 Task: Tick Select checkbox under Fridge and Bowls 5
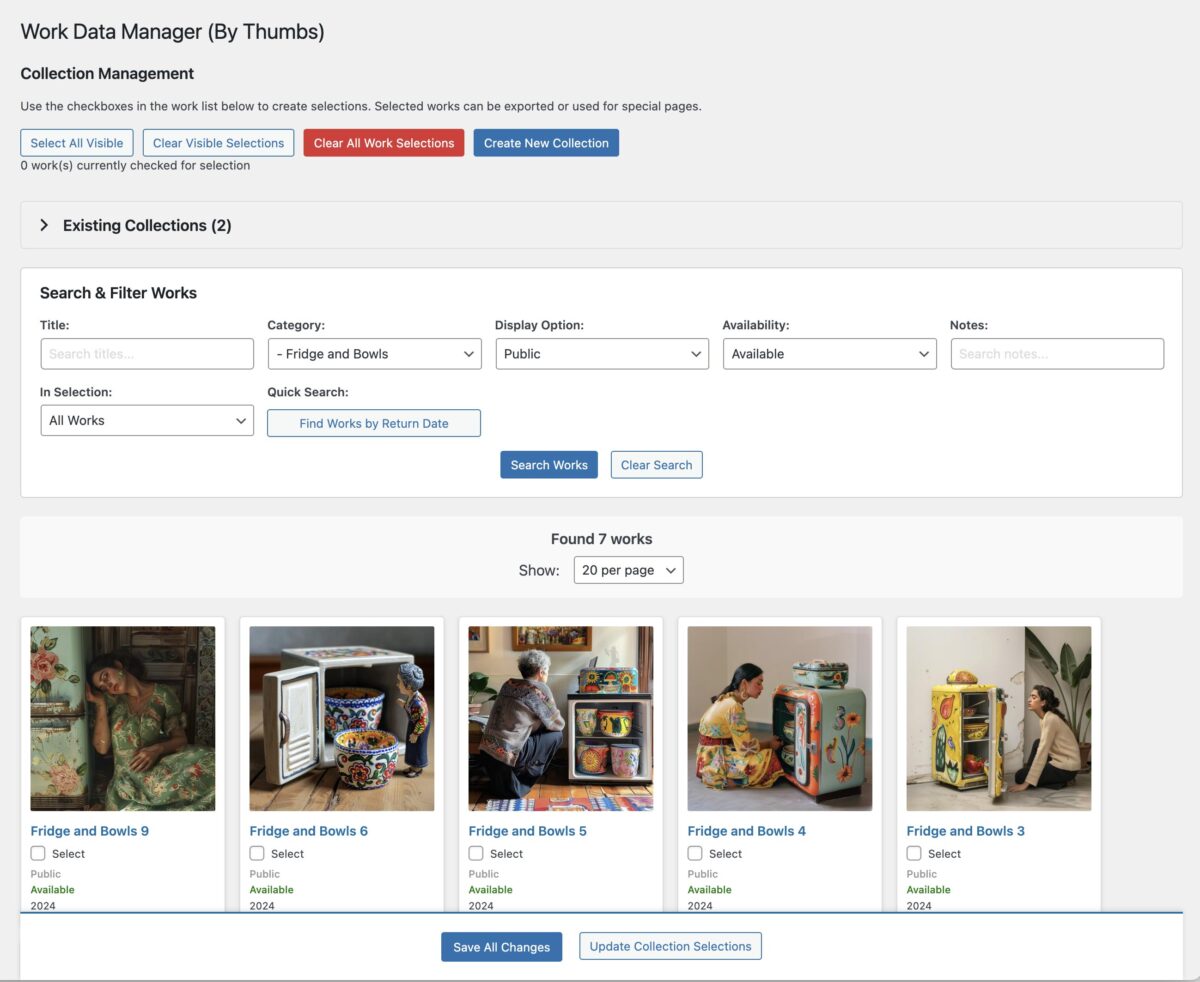[476, 854]
